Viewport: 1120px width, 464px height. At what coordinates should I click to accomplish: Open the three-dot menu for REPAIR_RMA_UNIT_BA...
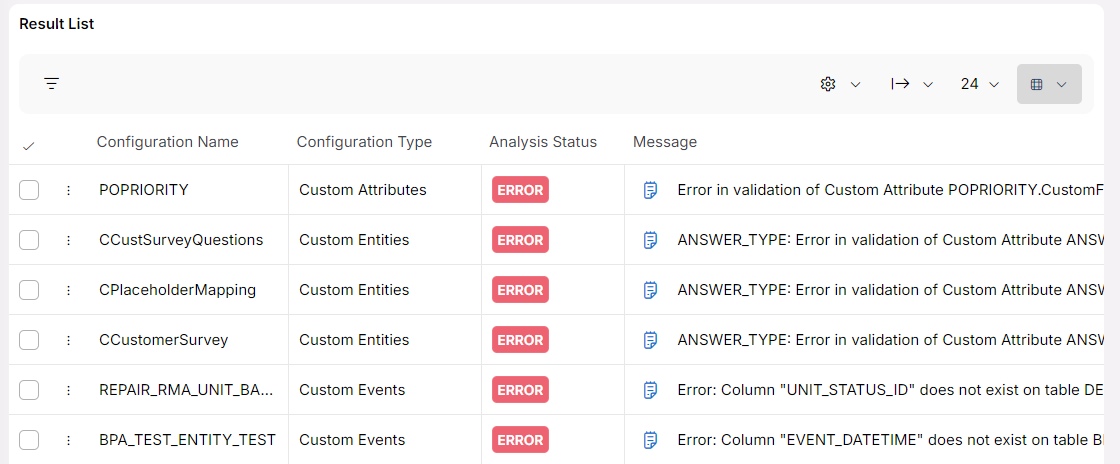point(69,390)
